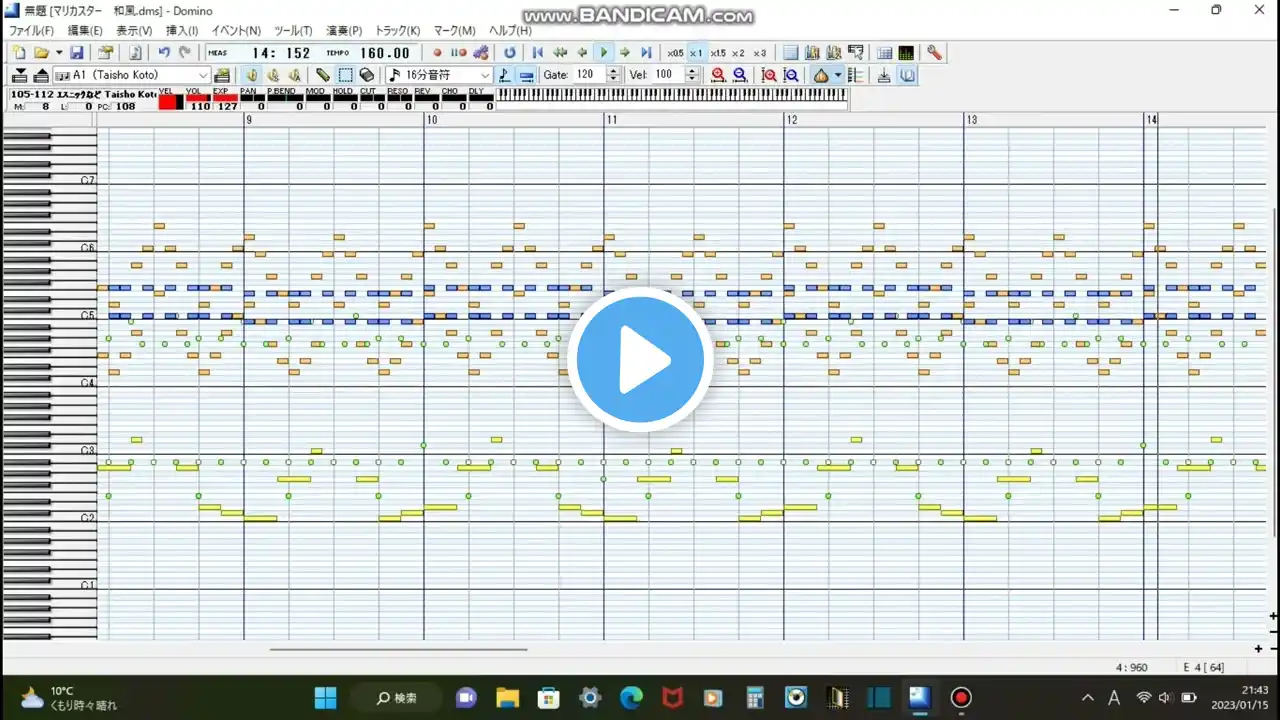The image size is (1280, 720).
Task: Open the 演奏(P) menu
Action: point(345,31)
